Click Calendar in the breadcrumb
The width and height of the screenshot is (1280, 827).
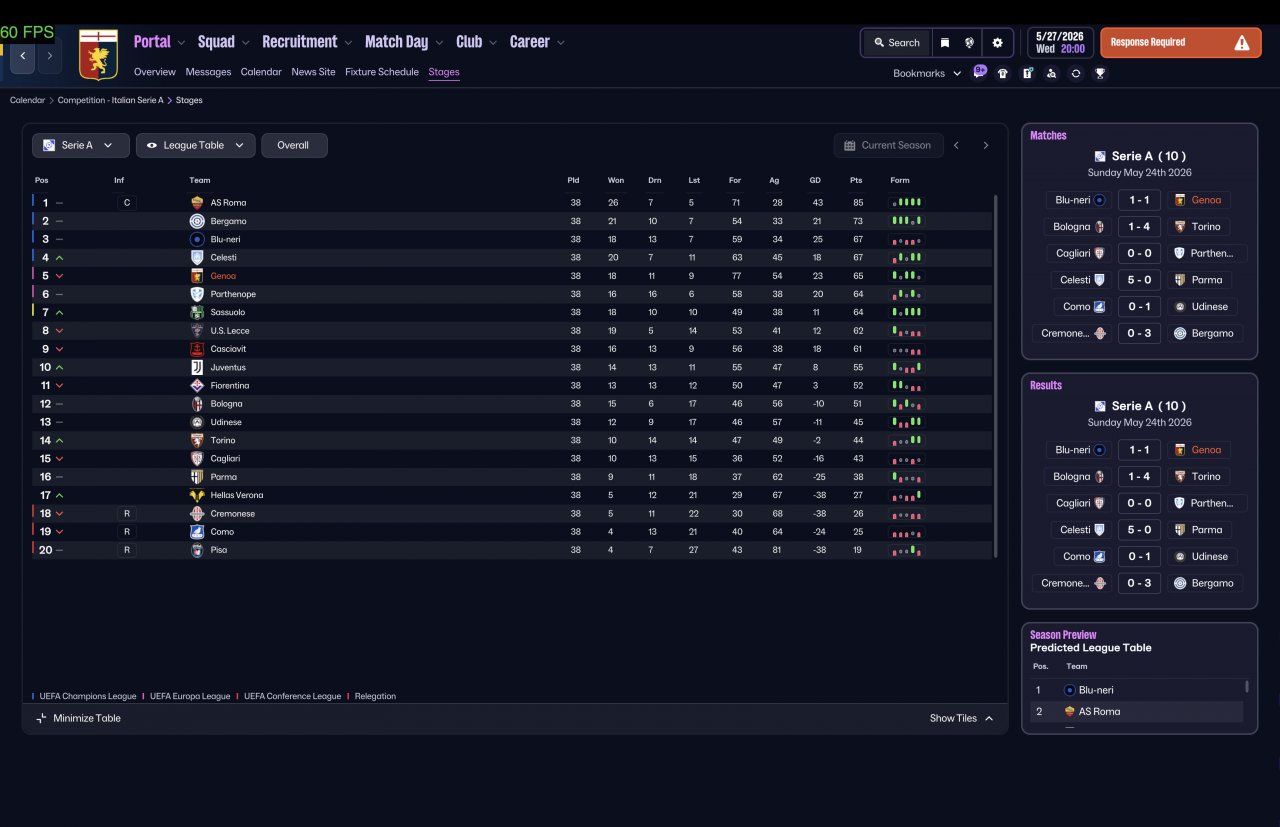[28, 100]
